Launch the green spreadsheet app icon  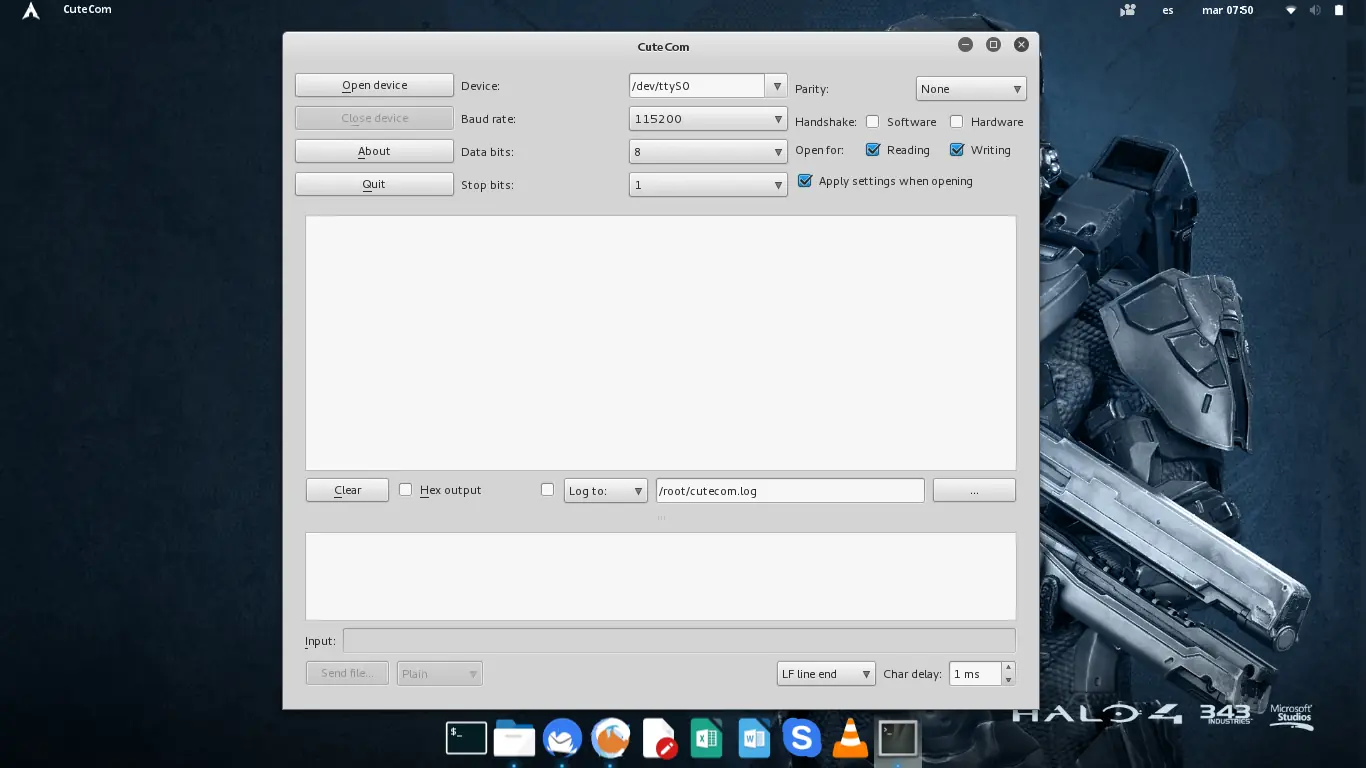tap(706, 738)
